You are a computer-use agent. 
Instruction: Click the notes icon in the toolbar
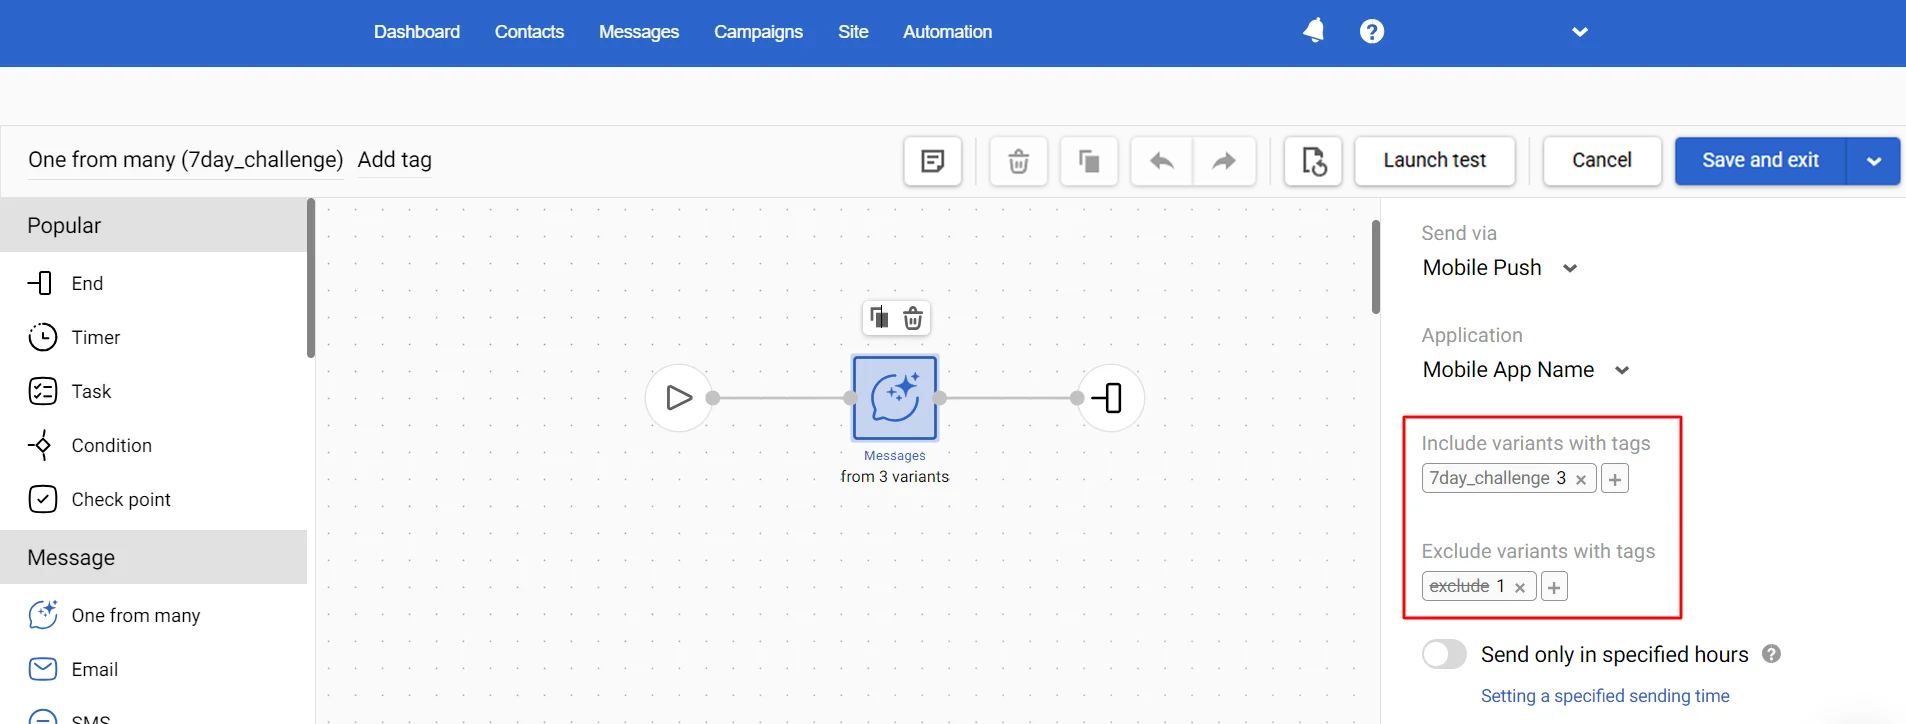pos(933,161)
